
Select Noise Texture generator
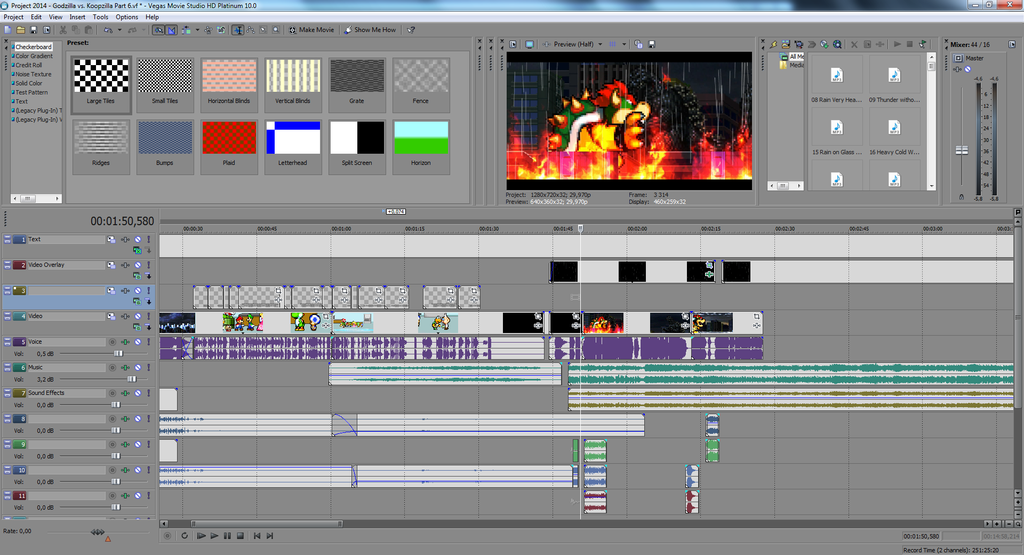point(33,74)
